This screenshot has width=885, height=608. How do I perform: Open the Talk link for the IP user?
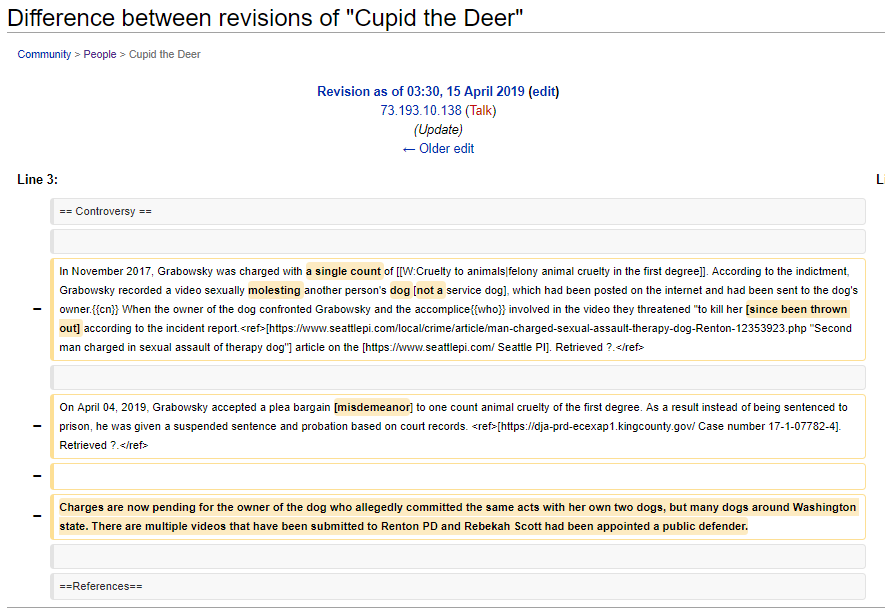click(x=481, y=111)
